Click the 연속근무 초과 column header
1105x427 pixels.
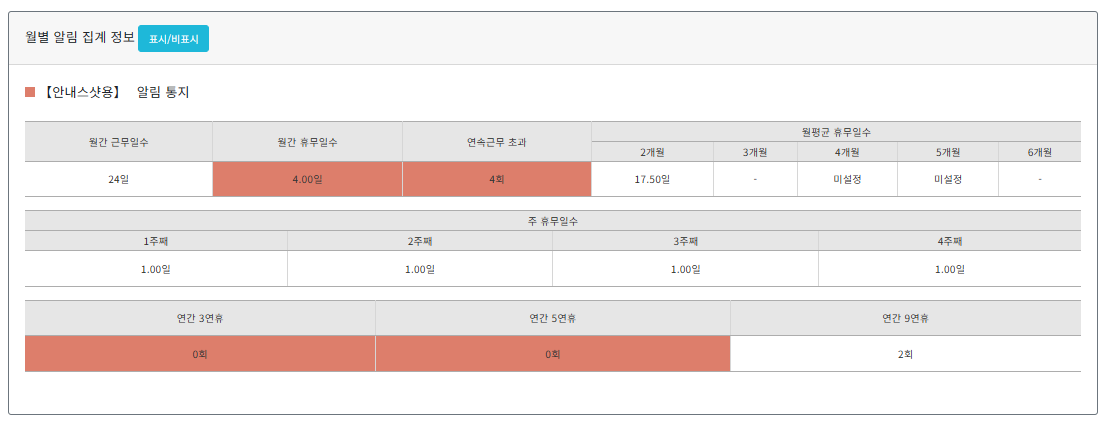pos(497,142)
